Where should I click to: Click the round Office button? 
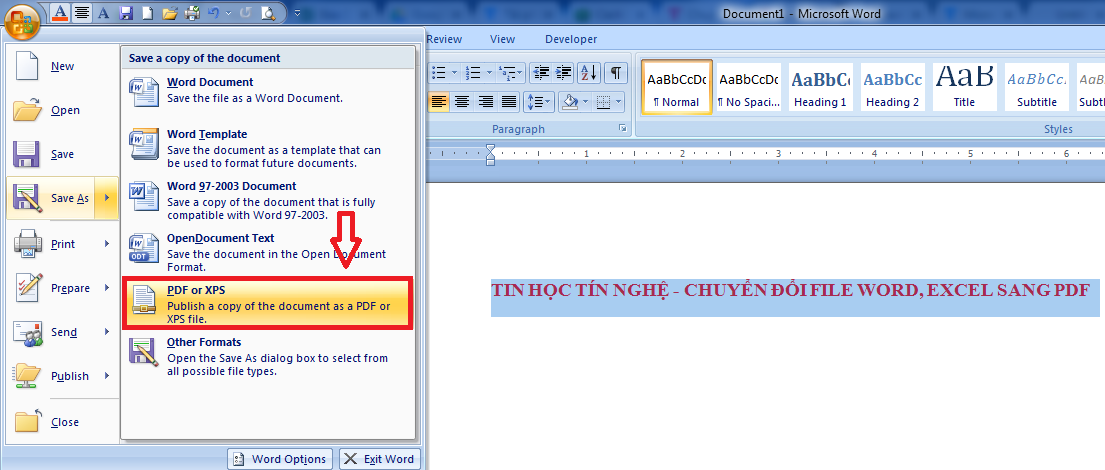point(23,22)
